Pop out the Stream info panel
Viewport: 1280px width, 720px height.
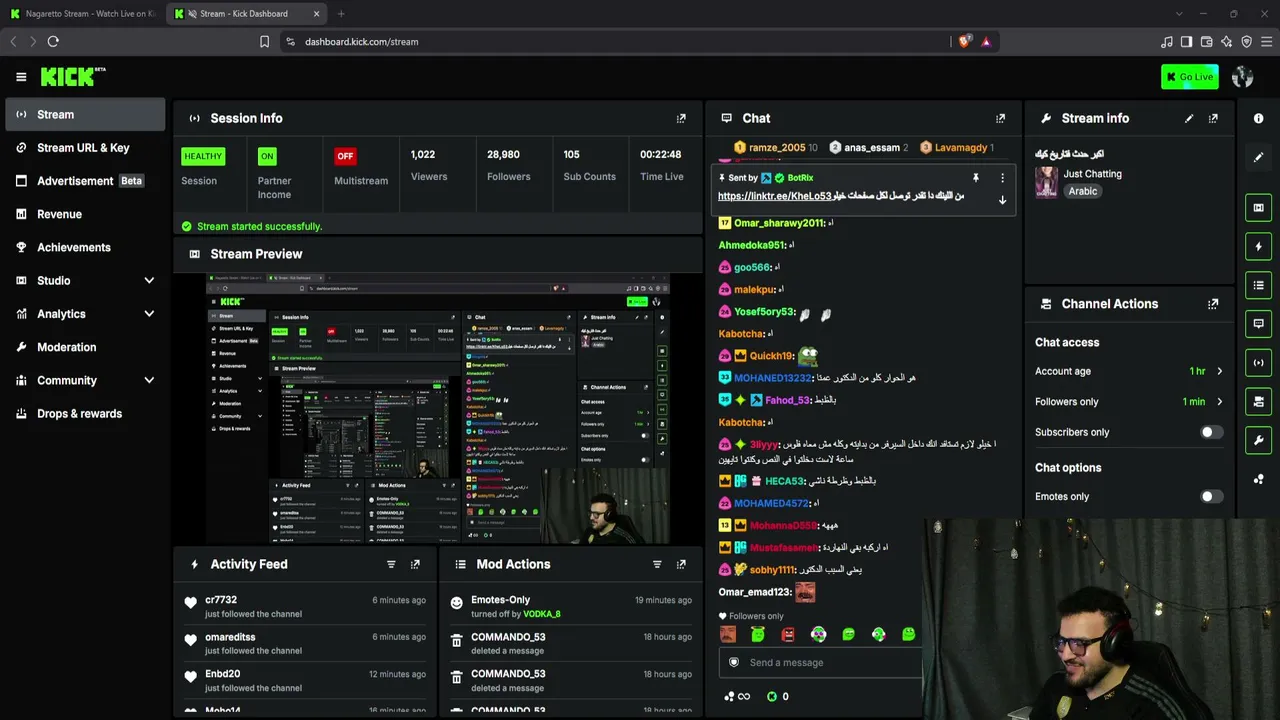pyautogui.click(x=1213, y=118)
